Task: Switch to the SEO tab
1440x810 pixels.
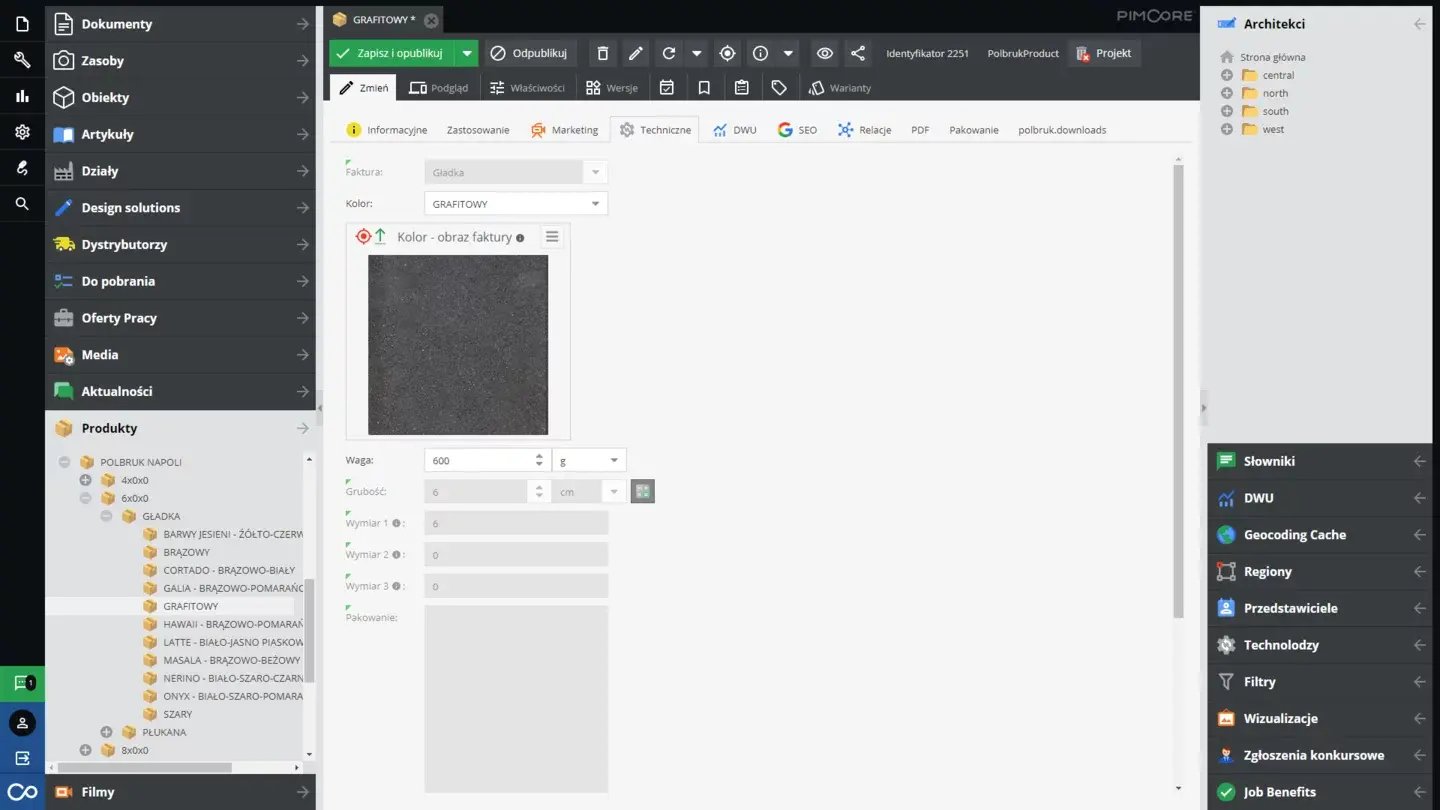Action: tap(798, 130)
